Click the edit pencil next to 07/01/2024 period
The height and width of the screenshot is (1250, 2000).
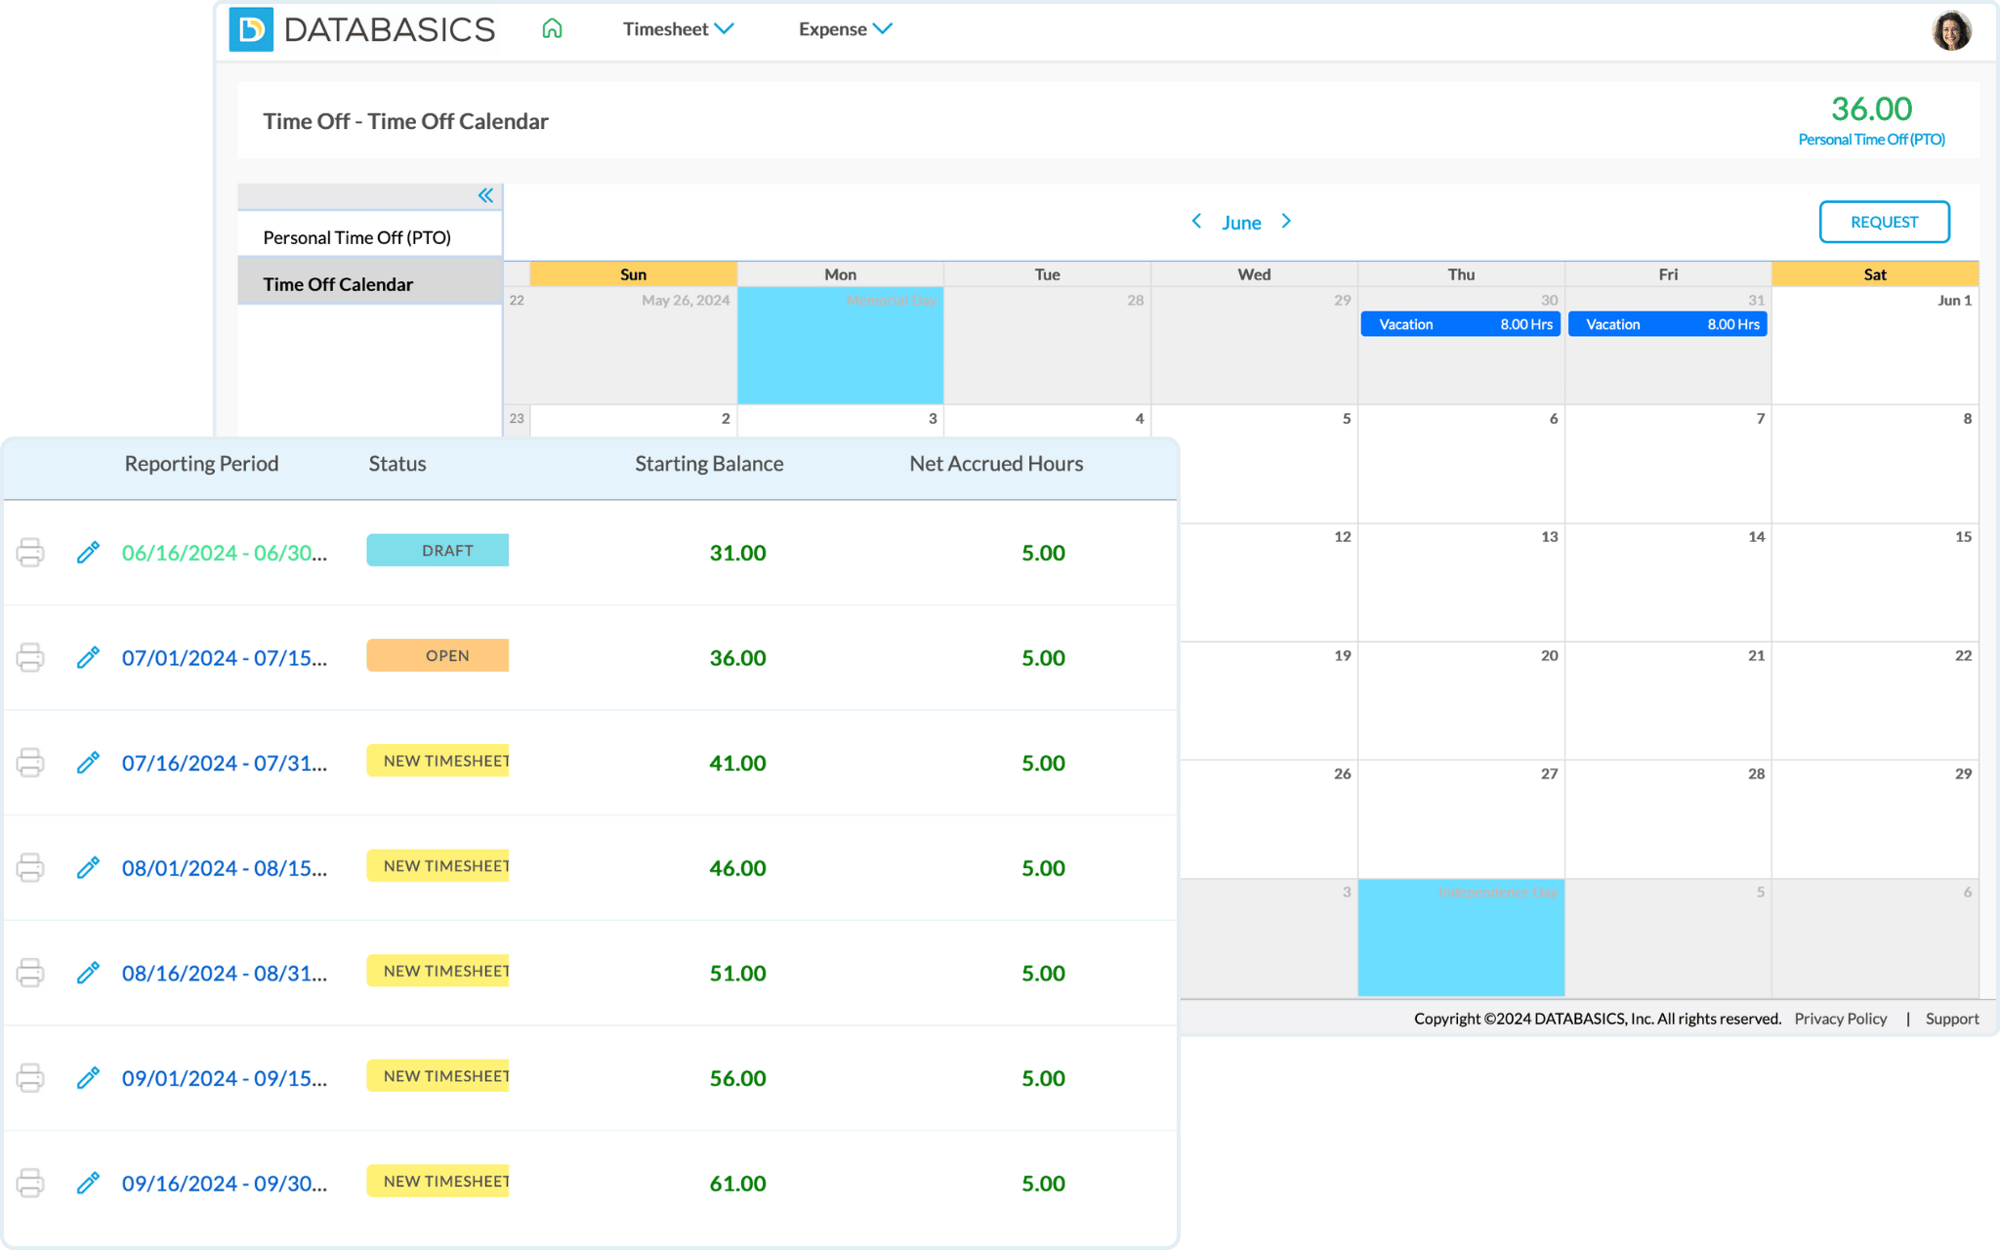coord(89,657)
